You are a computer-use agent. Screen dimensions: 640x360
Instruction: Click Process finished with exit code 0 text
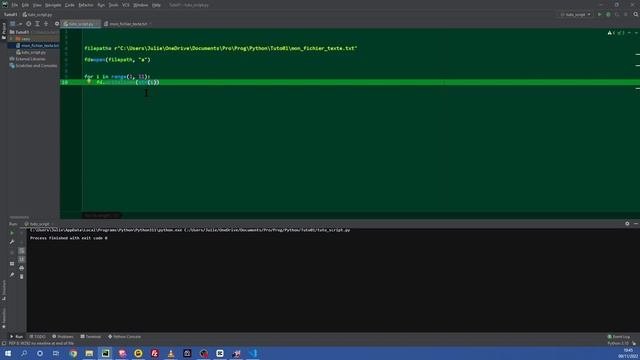coord(69,238)
